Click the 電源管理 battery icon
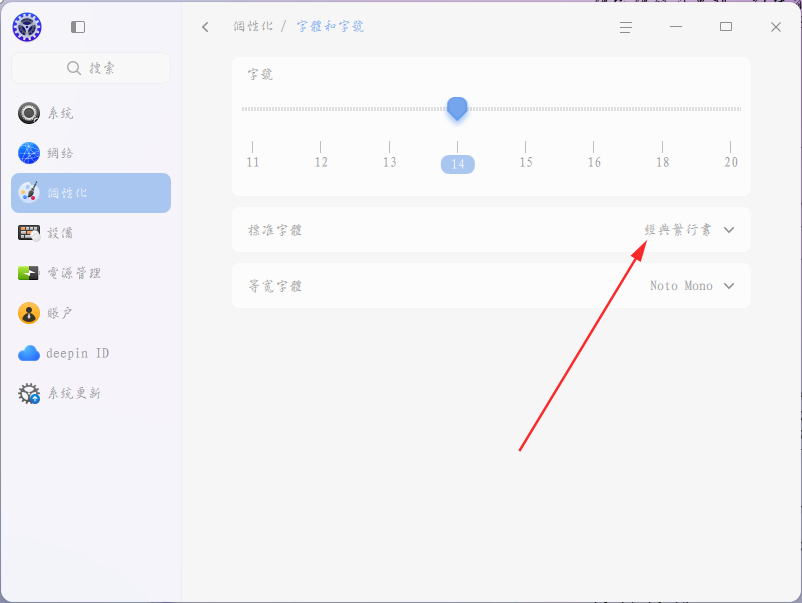The image size is (802, 603). 29,273
